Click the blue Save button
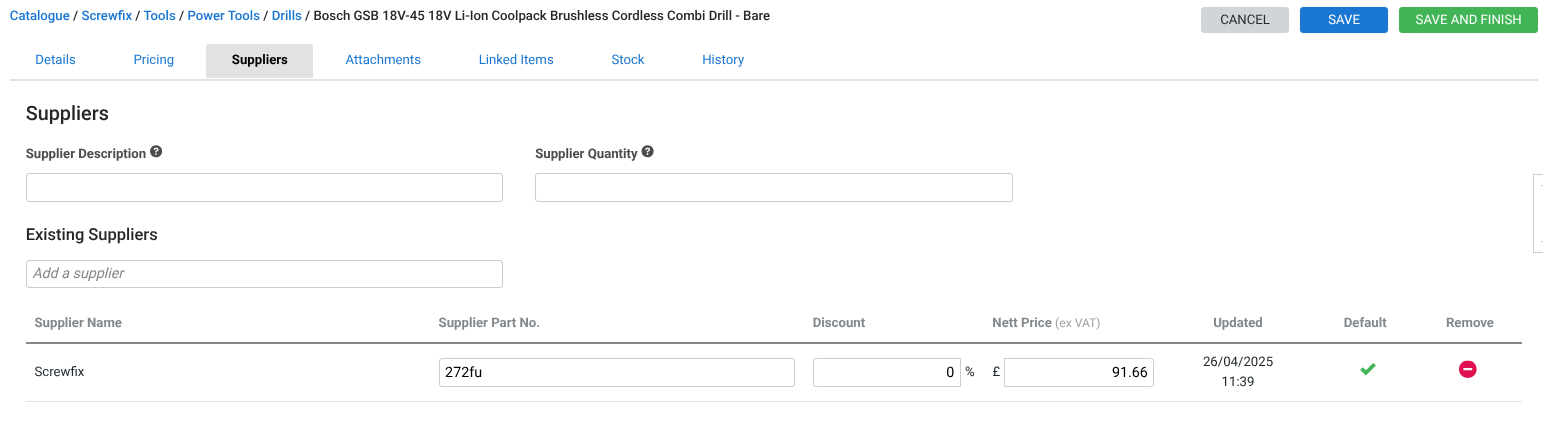The height and width of the screenshot is (444, 1543). (1344, 20)
